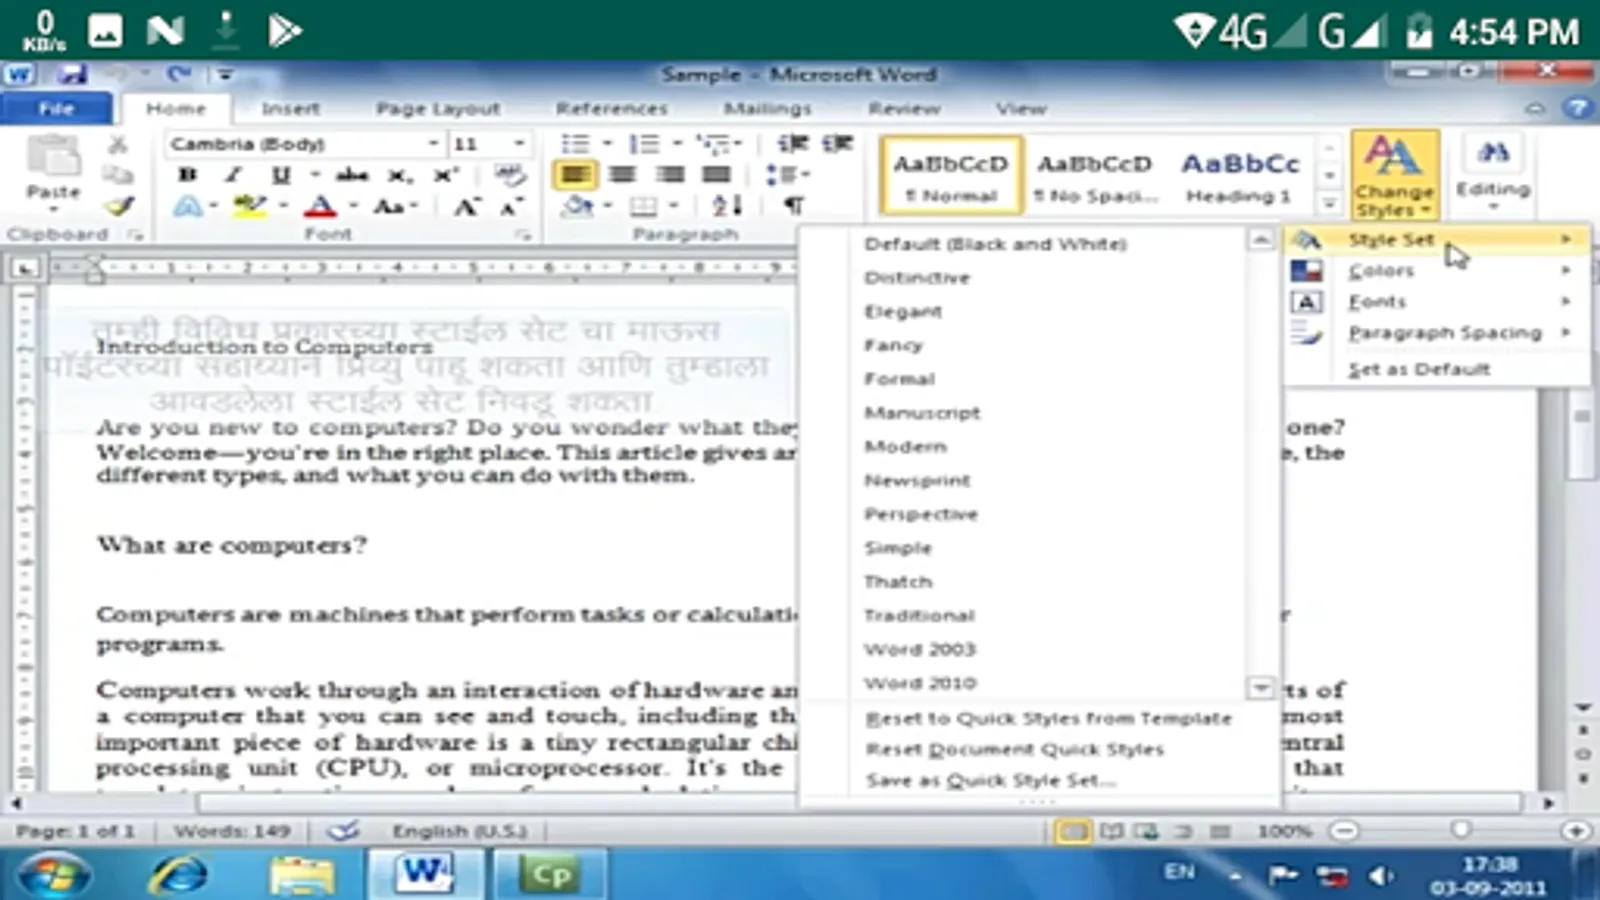Open the Editing group dropdown
Viewport: 1600px width, 900px height.
[1492, 172]
